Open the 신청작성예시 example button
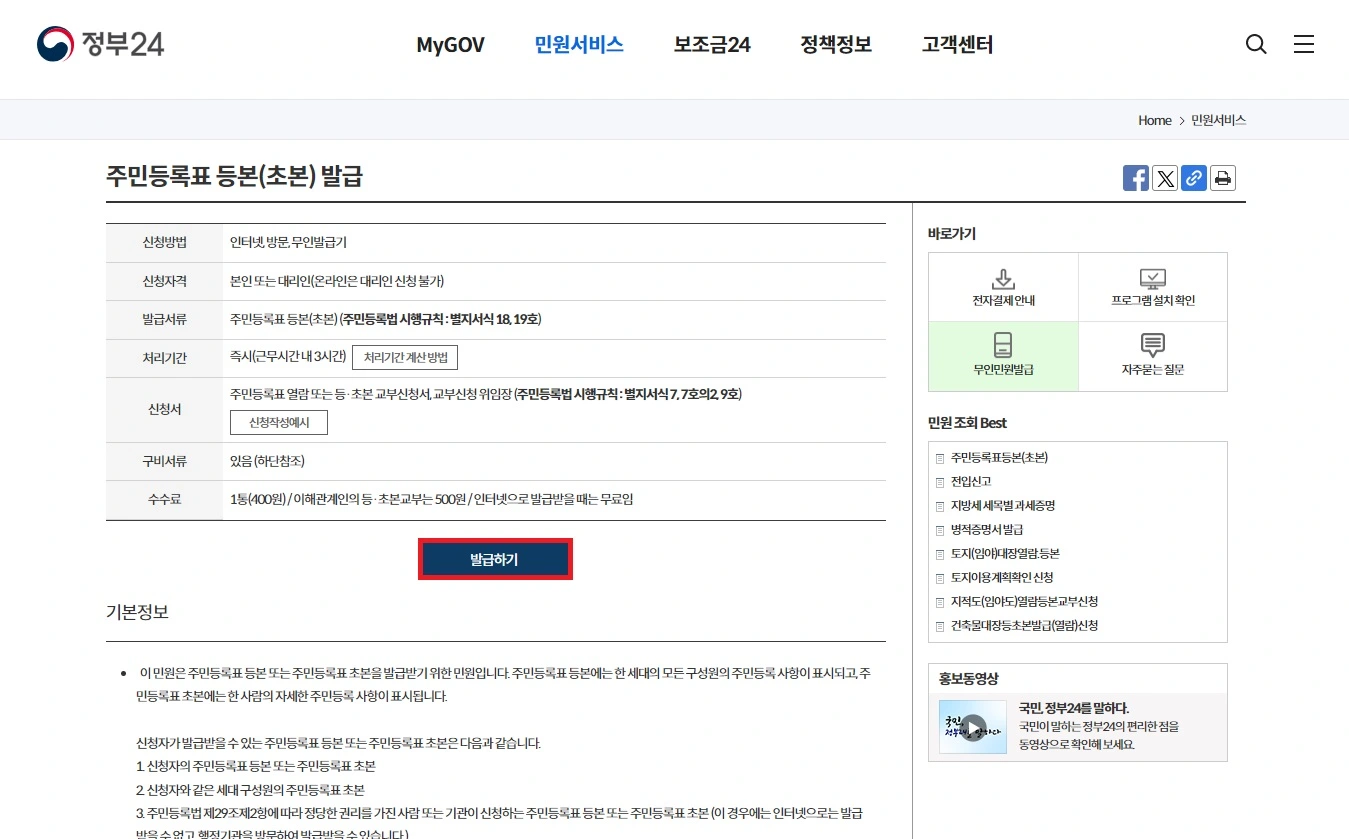 (x=279, y=422)
